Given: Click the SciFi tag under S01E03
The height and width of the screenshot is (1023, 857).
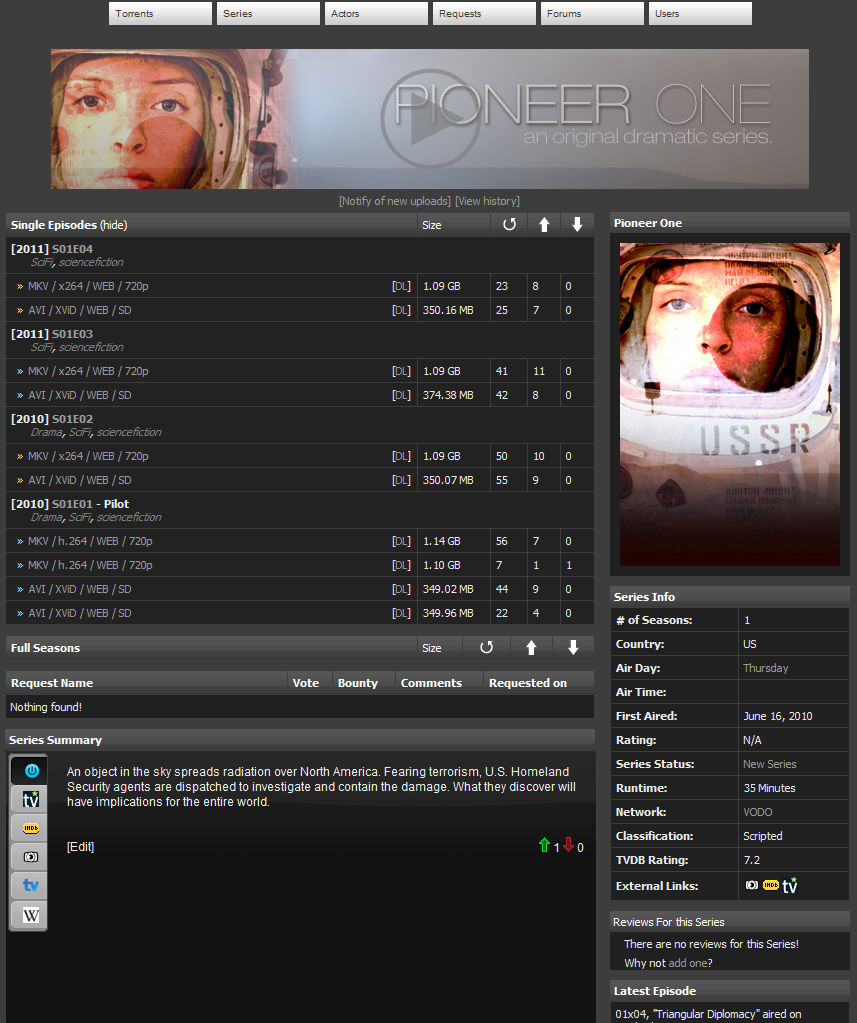Looking at the screenshot, I should (42, 347).
